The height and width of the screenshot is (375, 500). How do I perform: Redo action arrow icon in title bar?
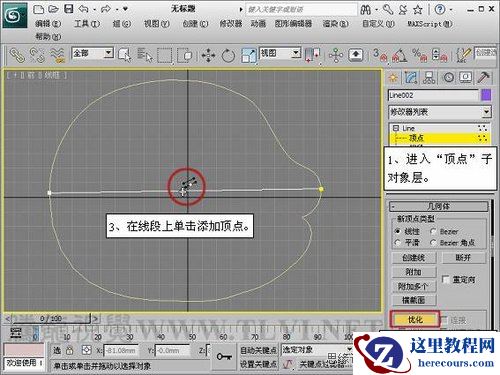(106, 9)
